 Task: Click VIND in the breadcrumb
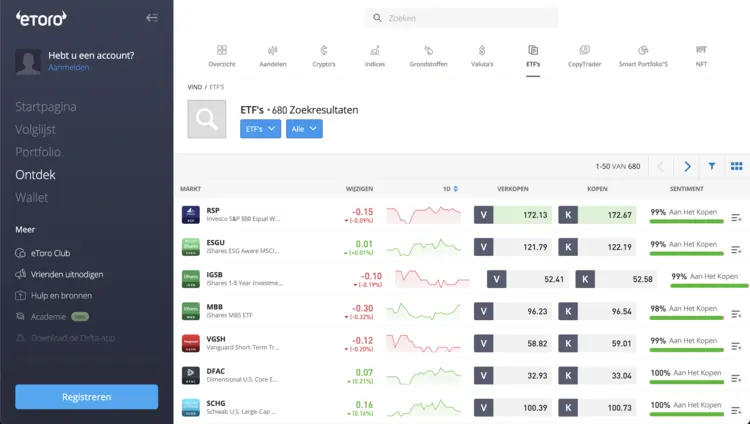(195, 87)
